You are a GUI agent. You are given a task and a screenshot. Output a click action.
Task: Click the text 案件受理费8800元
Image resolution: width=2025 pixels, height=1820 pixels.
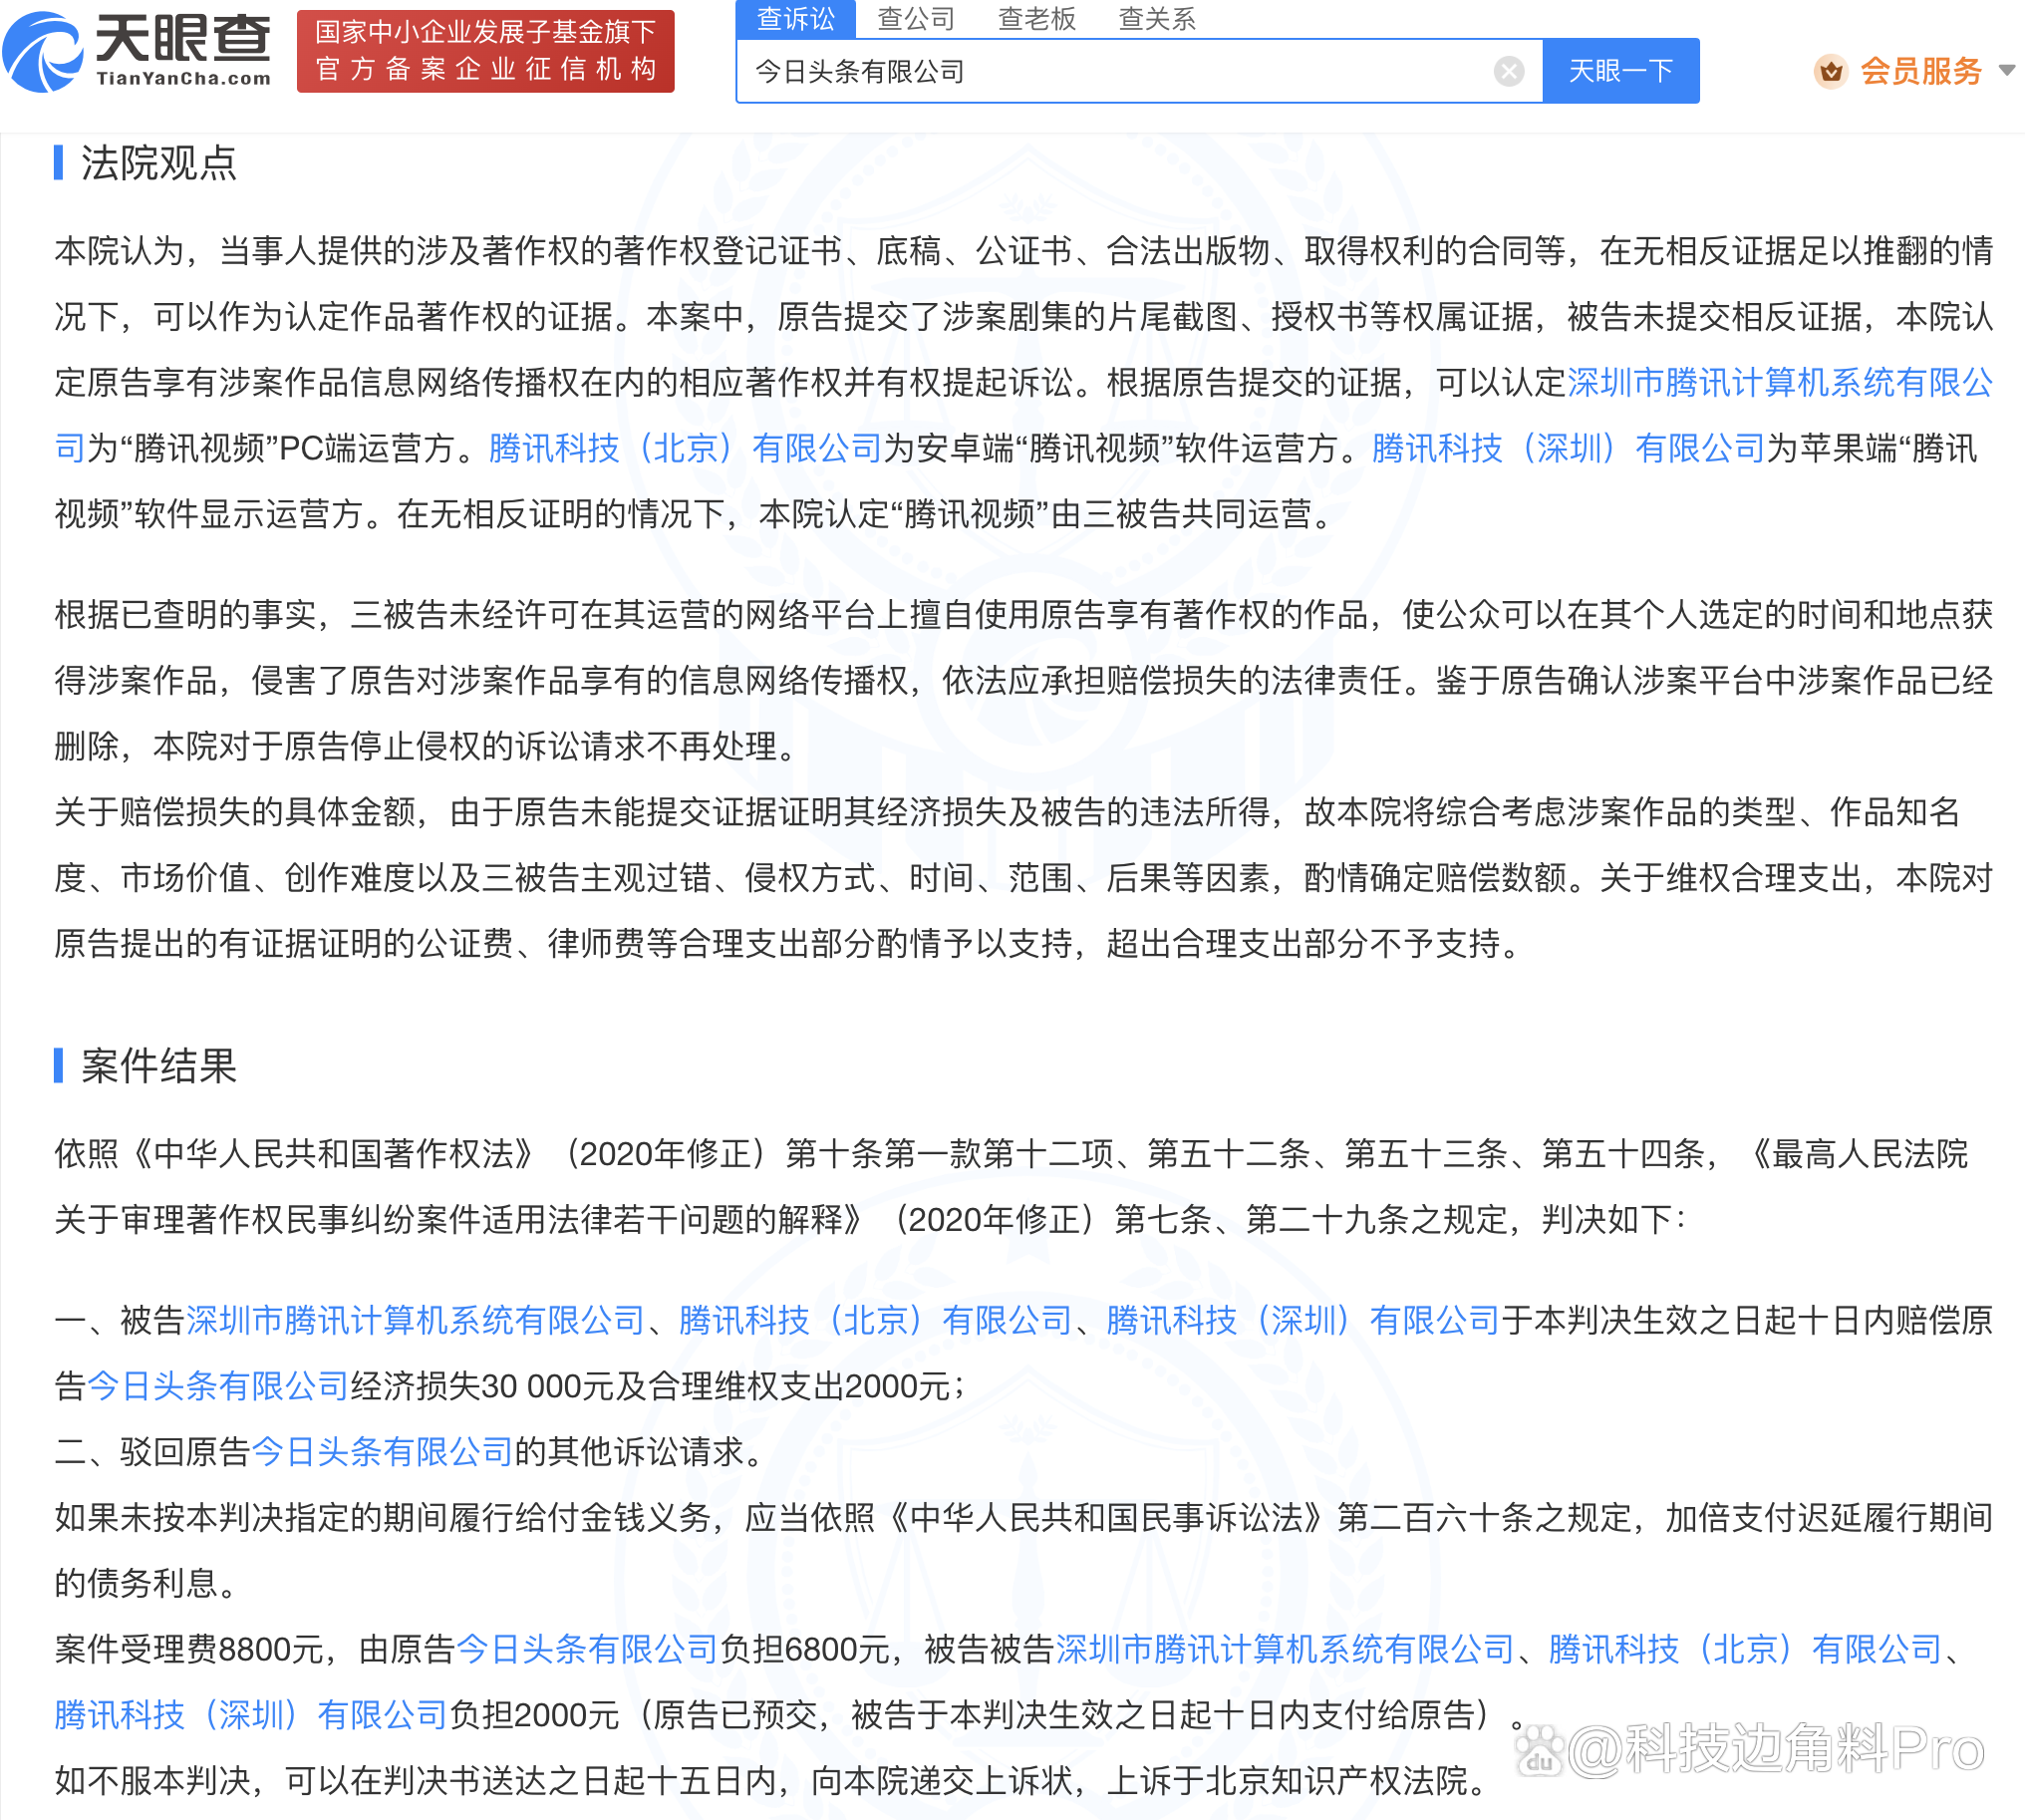(189, 1649)
